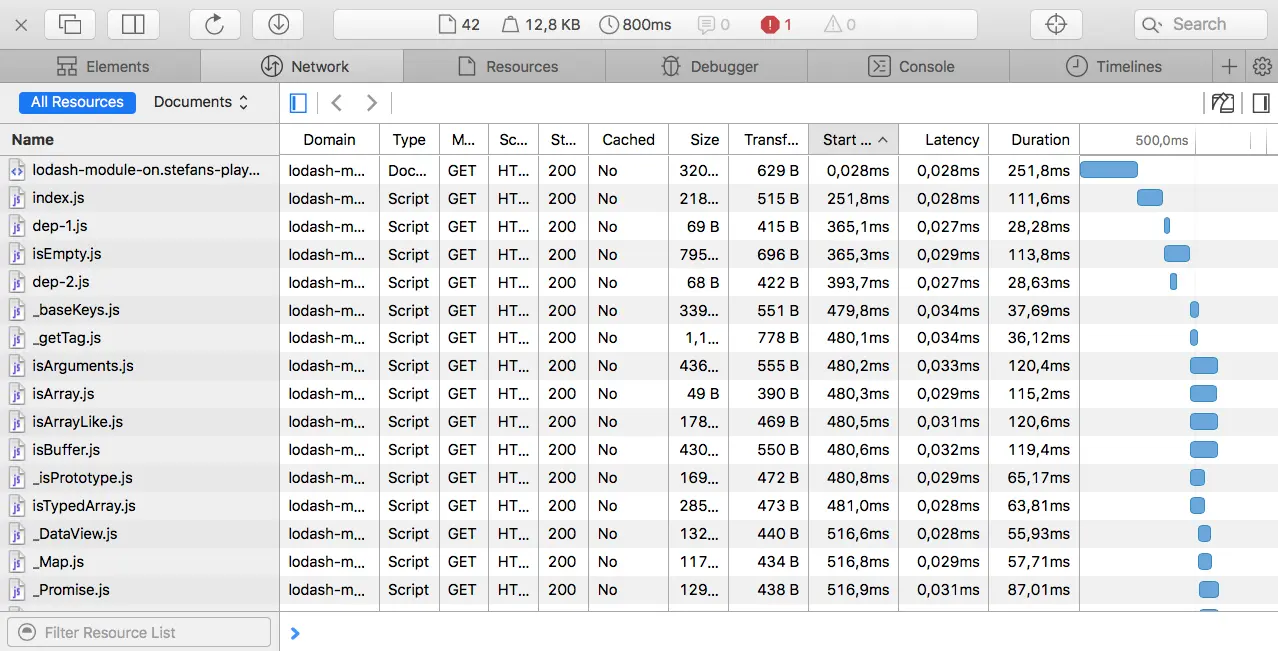Viewport: 1278px width, 651px height.
Task: Select isTypedArray.js in the resource list
Action: point(140,506)
